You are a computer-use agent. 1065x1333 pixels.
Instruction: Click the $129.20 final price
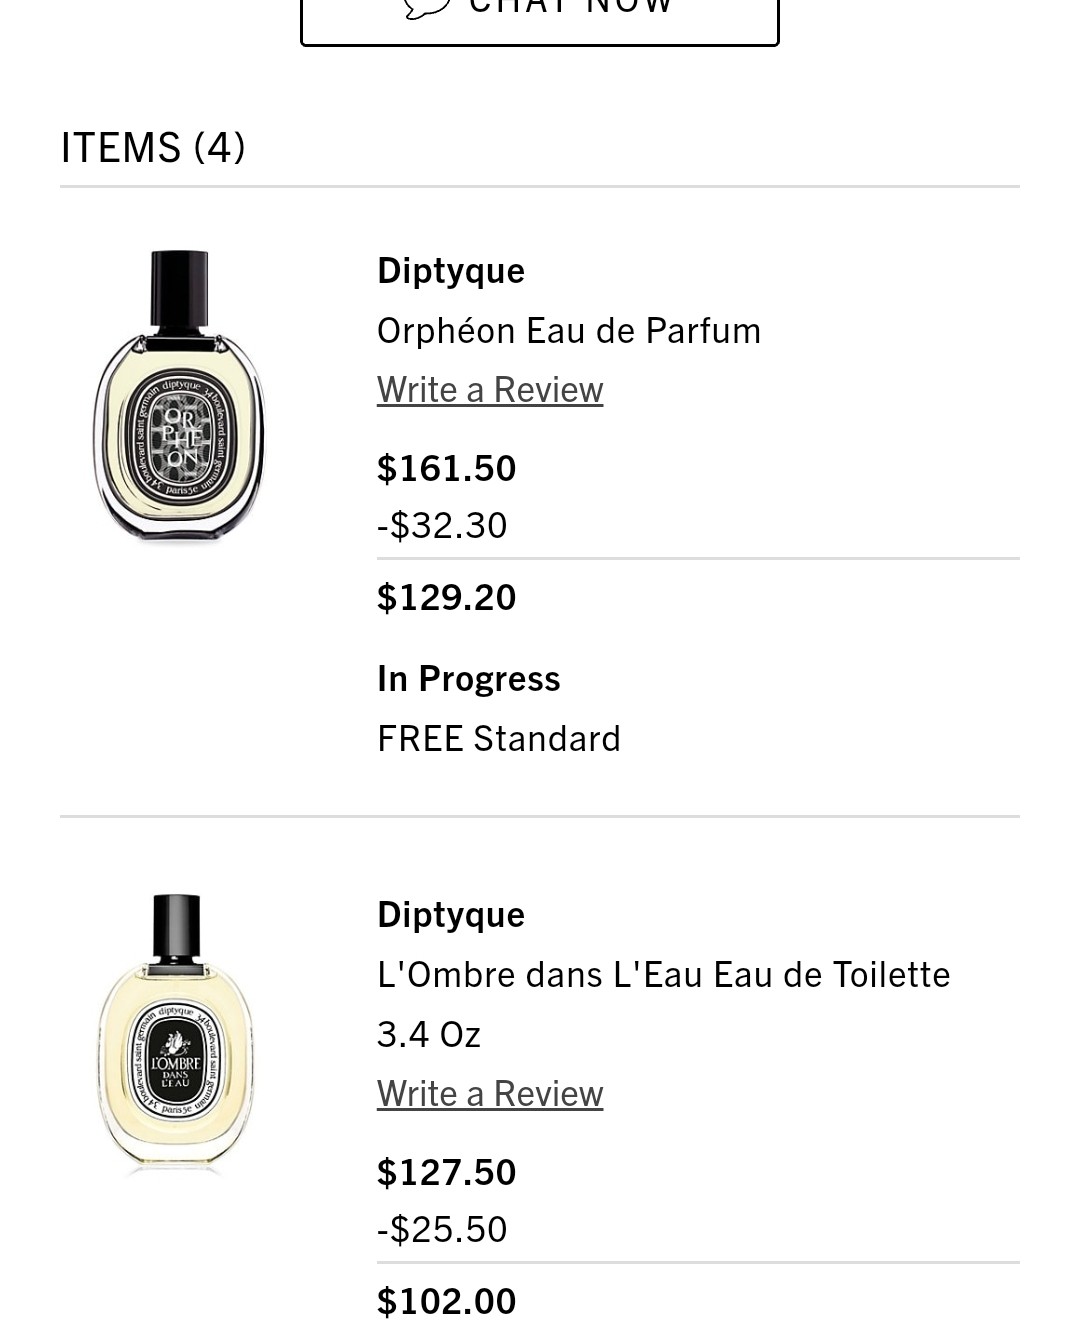[x=446, y=597]
